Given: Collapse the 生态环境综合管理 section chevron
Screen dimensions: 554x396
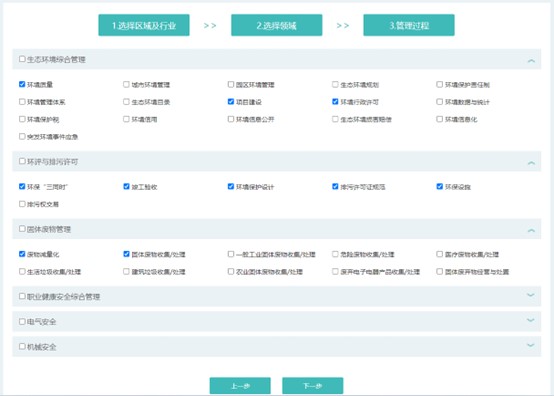Looking at the screenshot, I should 531,61.
